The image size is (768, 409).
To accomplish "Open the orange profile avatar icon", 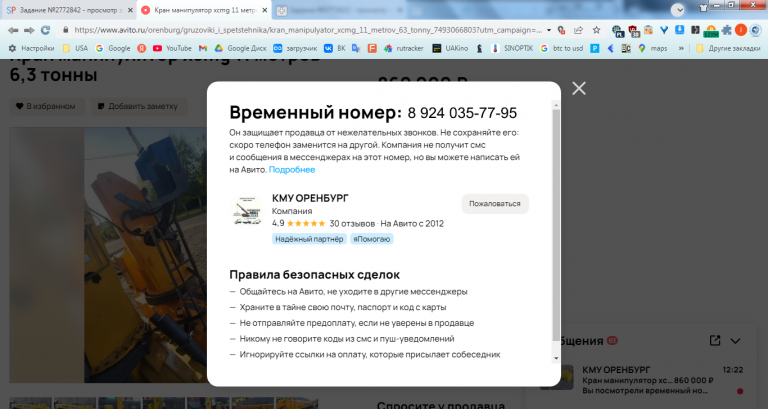I will (741, 30).
